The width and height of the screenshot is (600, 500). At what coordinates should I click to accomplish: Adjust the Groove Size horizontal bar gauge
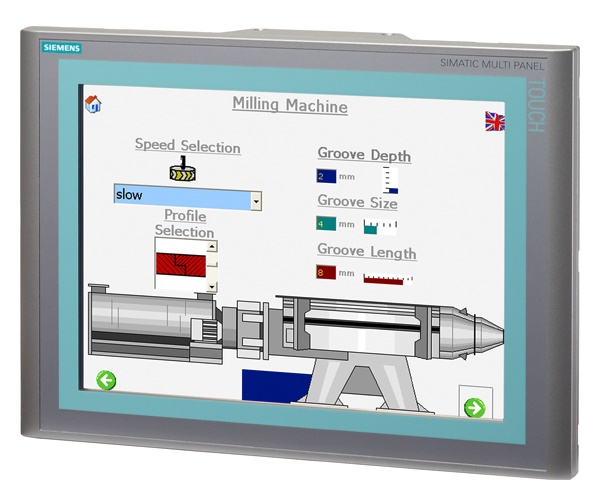coord(380,227)
